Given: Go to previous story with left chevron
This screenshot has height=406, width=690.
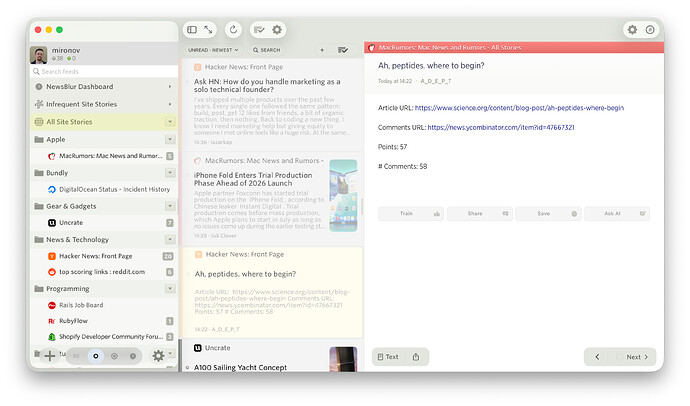Looking at the screenshot, I should point(597,357).
